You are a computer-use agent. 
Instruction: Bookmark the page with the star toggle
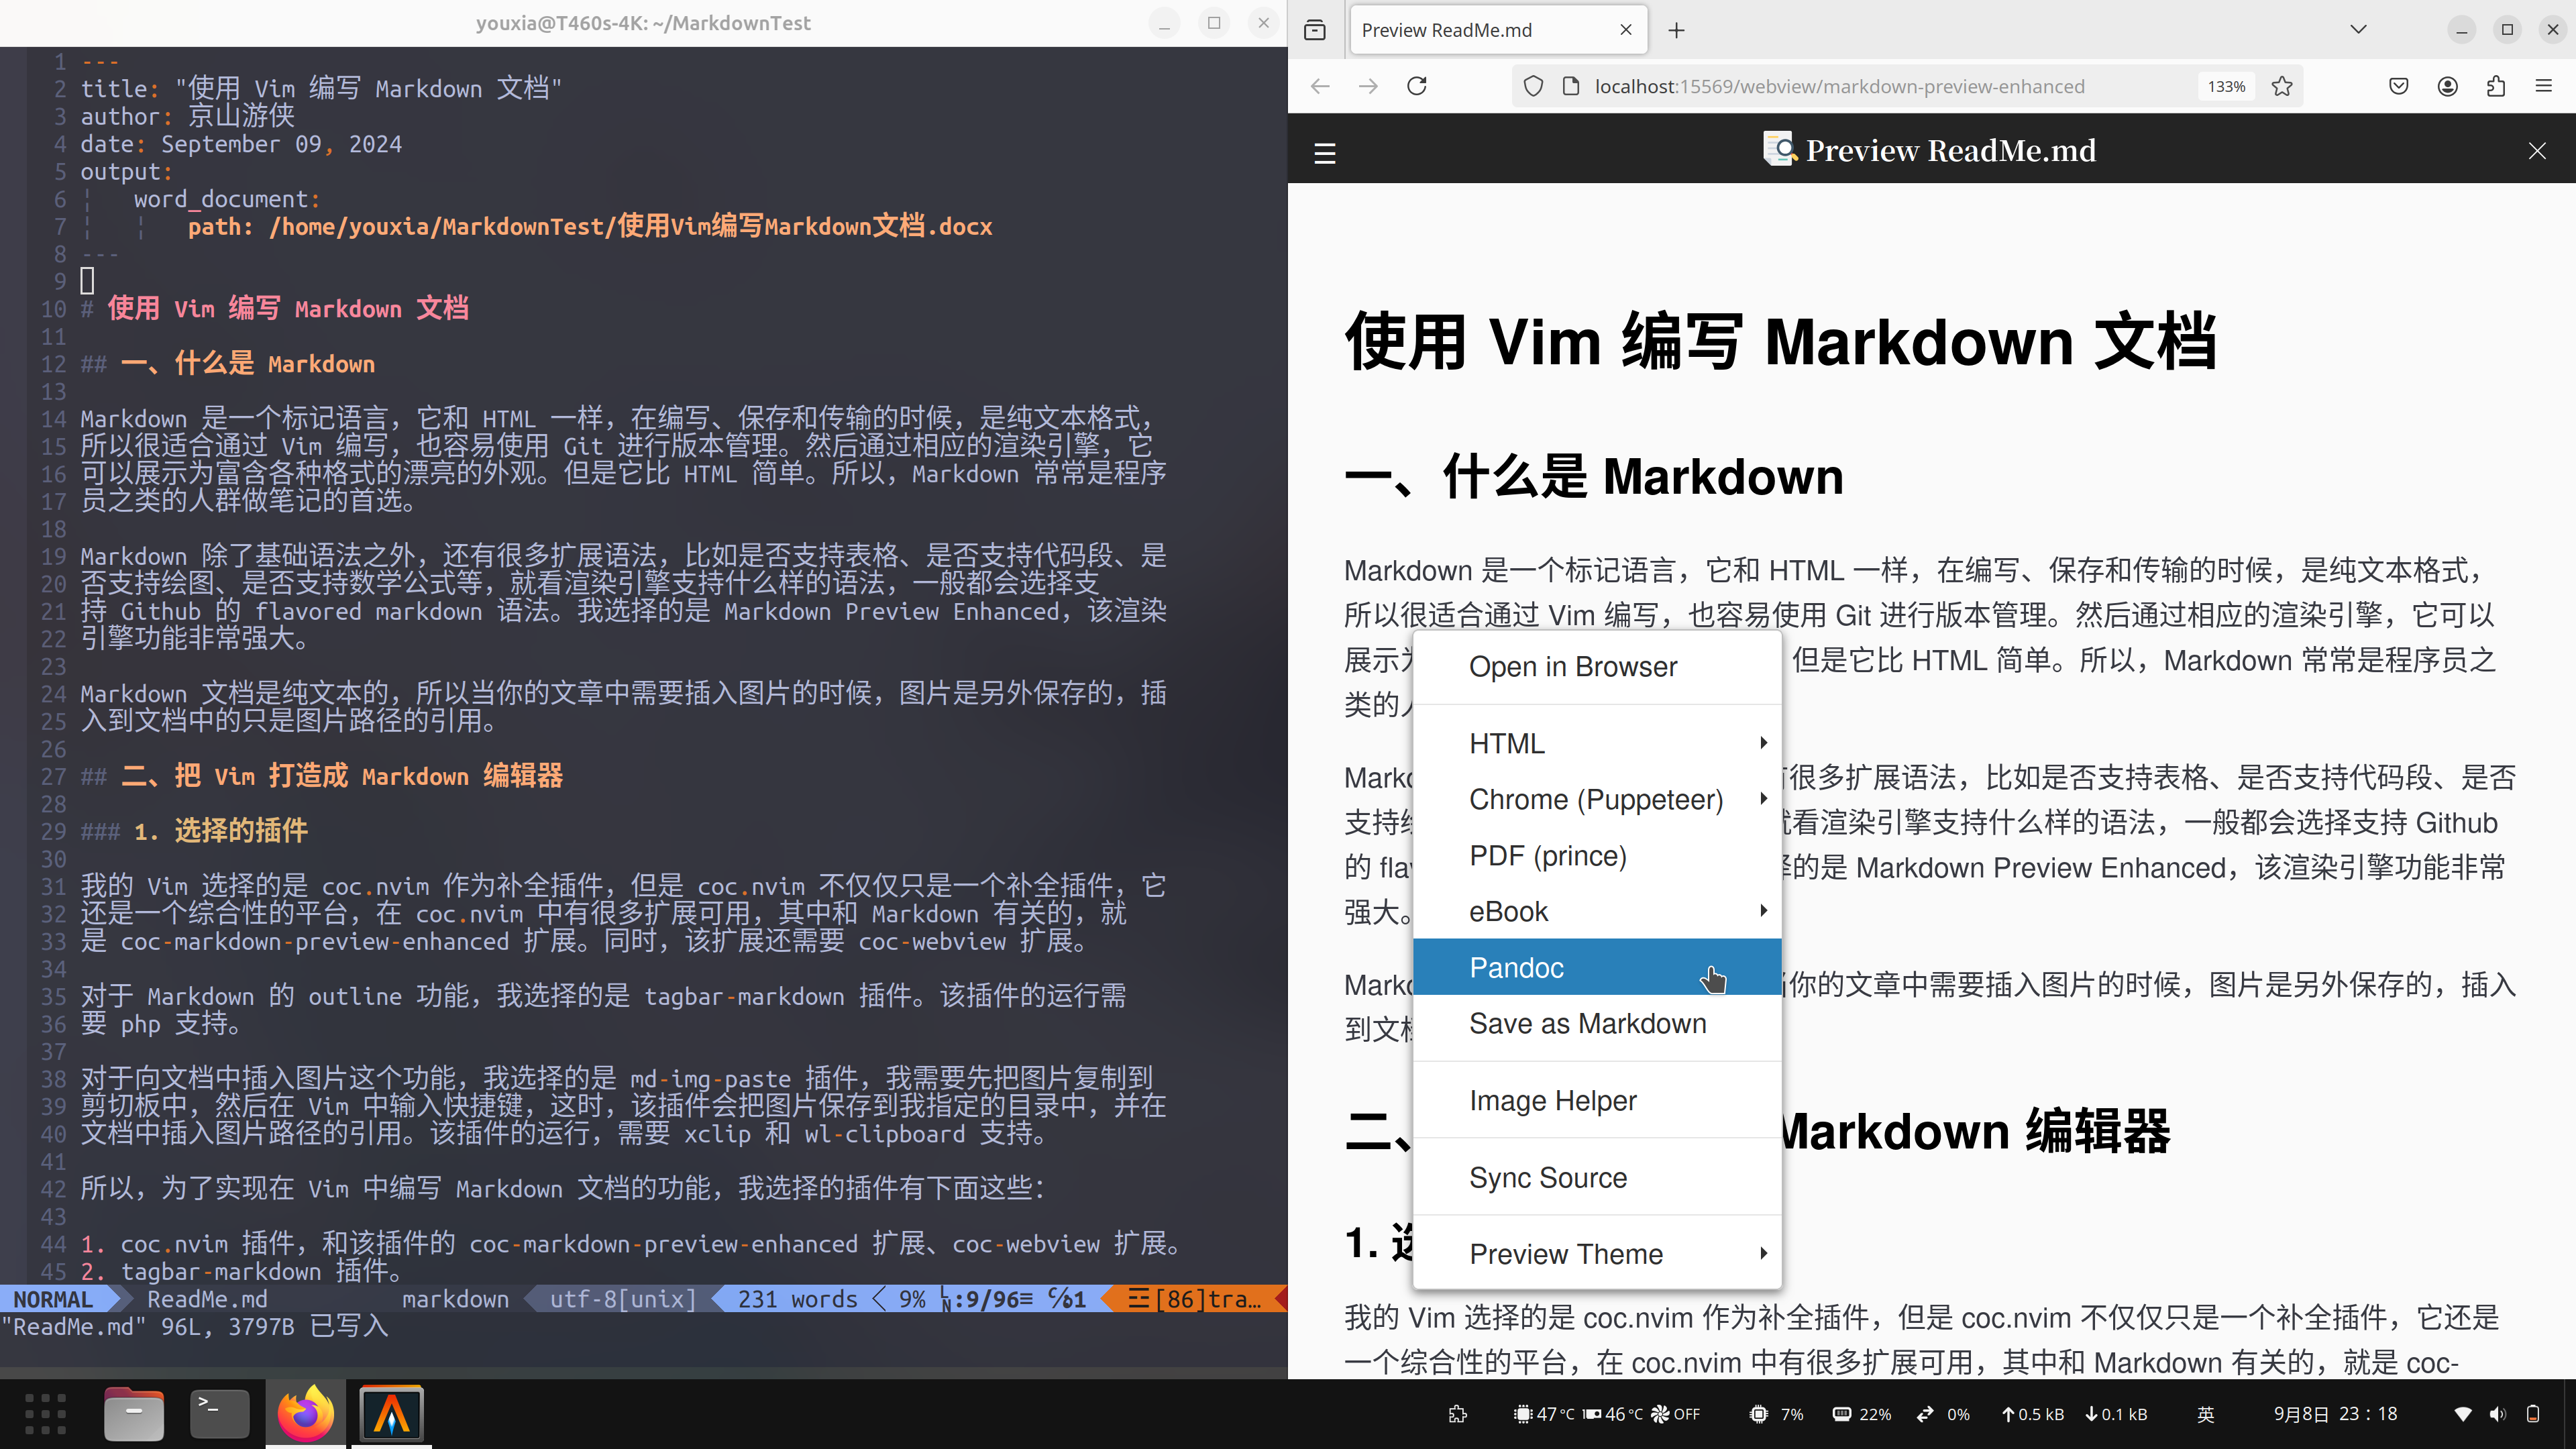point(2283,86)
